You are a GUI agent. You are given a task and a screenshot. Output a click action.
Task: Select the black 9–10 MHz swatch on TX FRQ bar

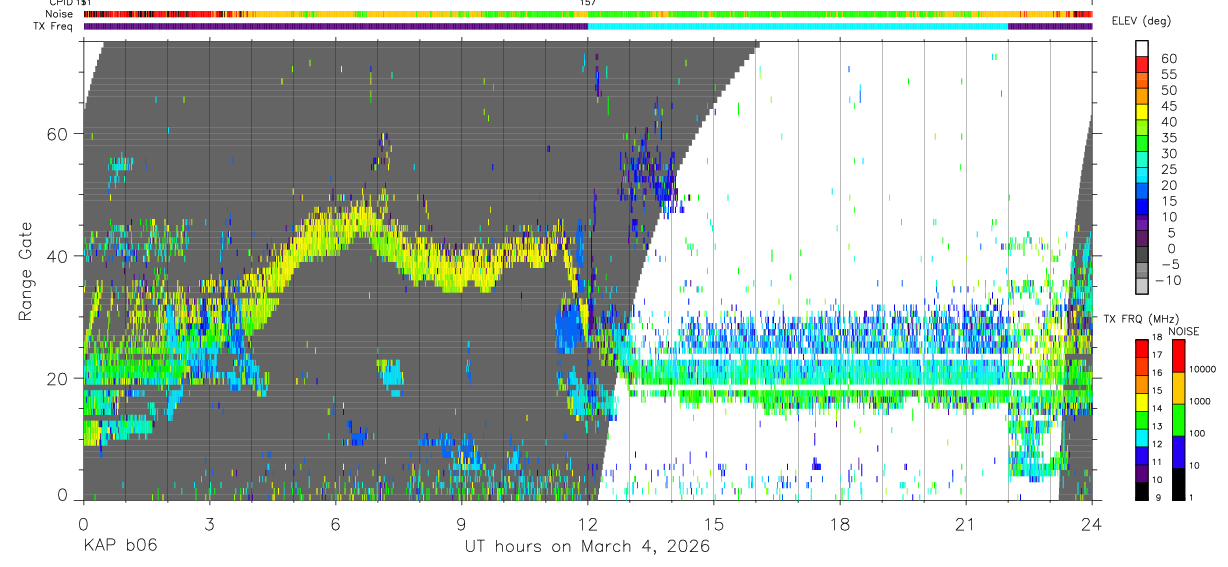pyautogui.click(x=1143, y=490)
